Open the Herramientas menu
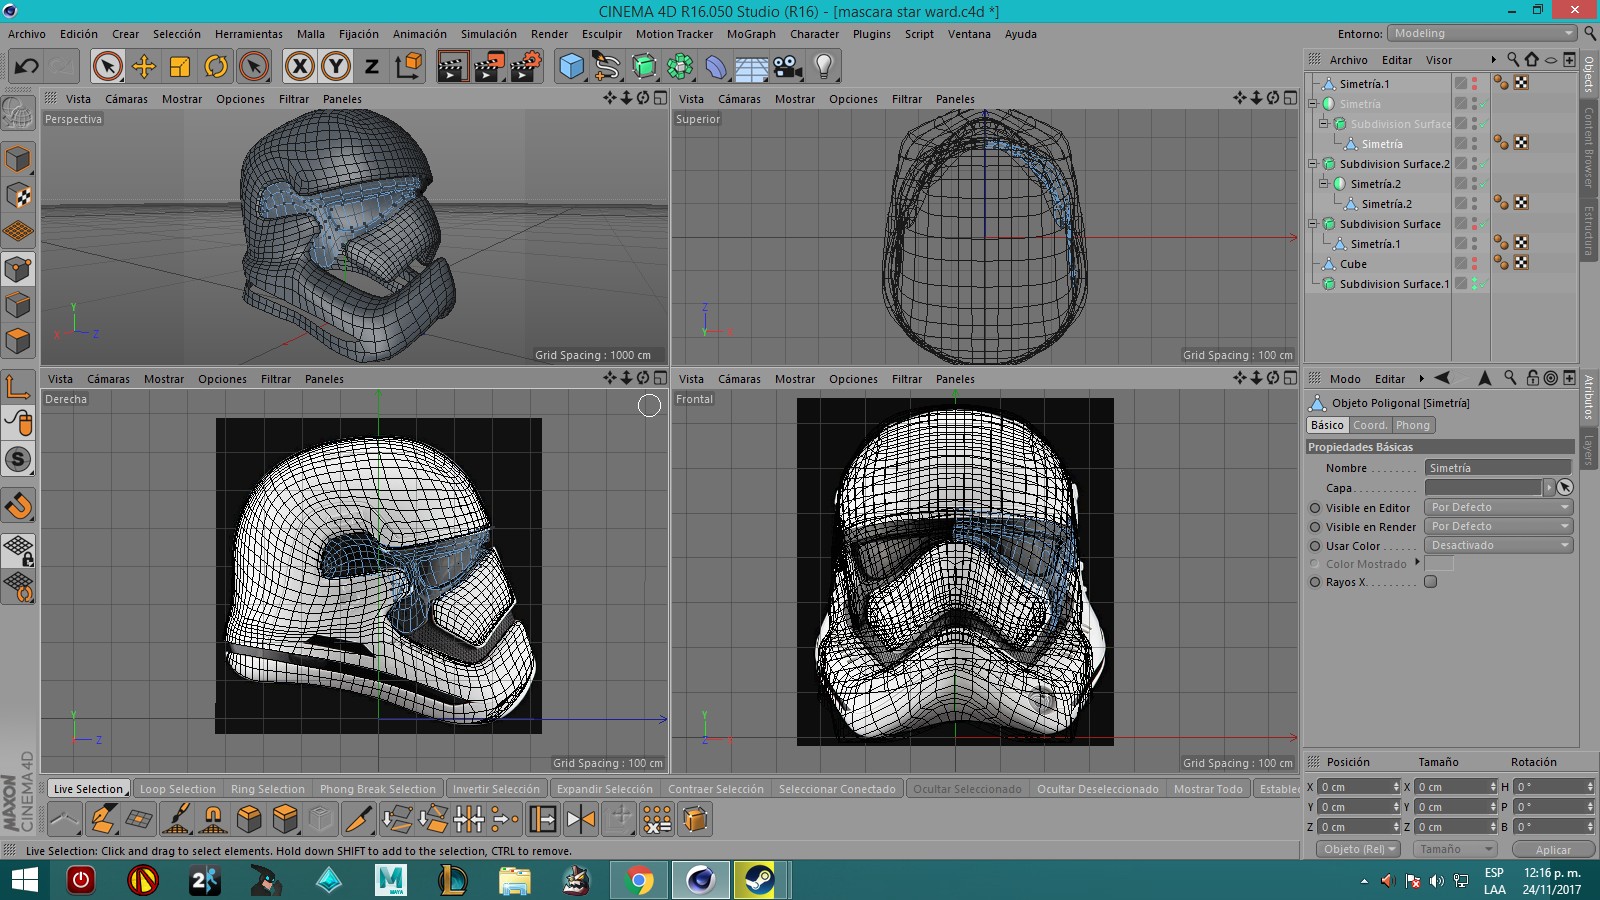1600x900 pixels. pyautogui.click(x=249, y=34)
